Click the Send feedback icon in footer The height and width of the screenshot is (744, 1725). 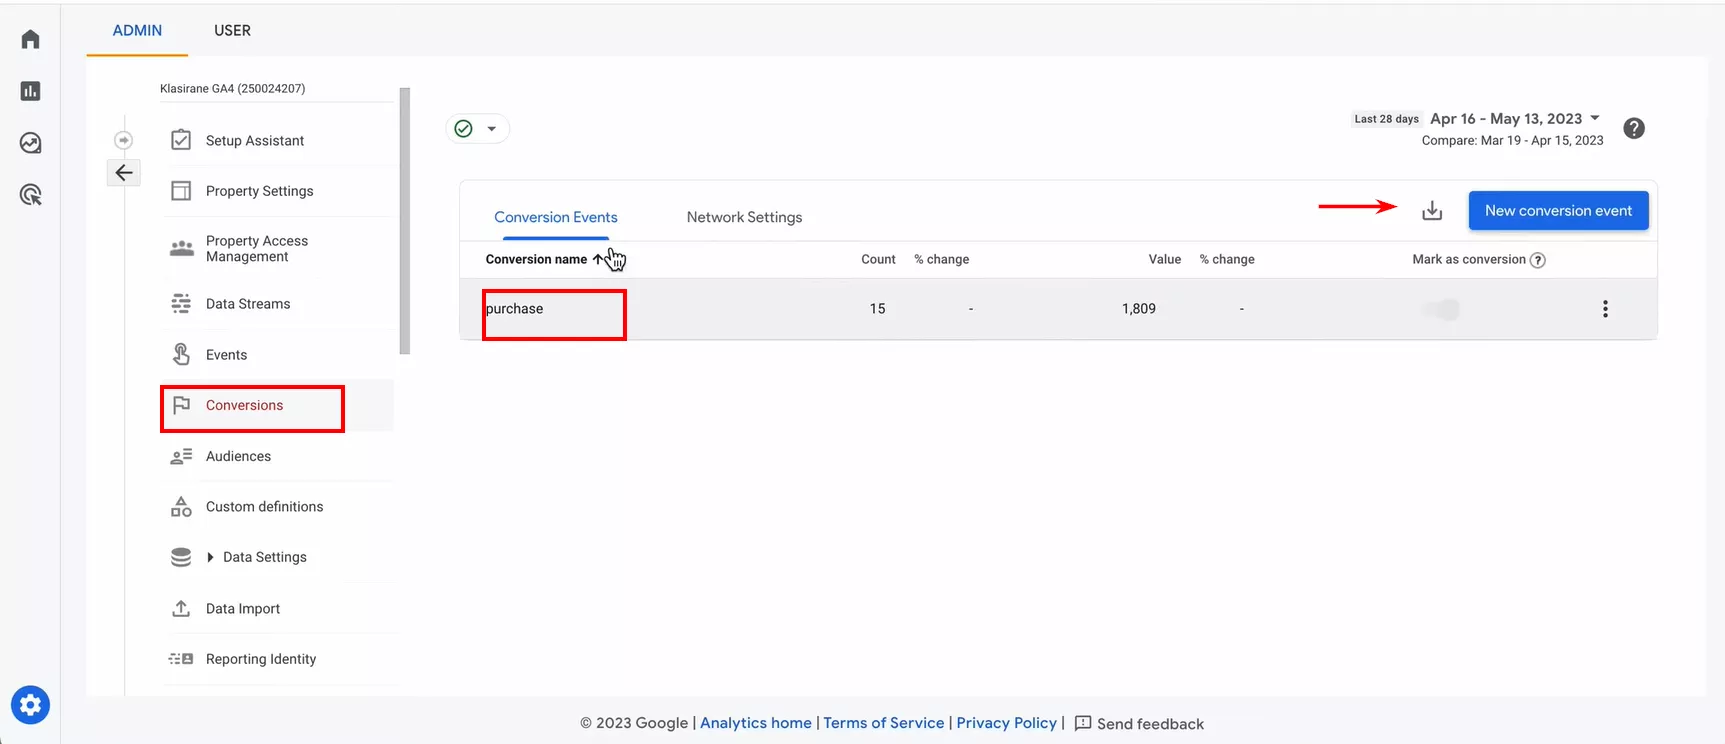click(x=1083, y=723)
